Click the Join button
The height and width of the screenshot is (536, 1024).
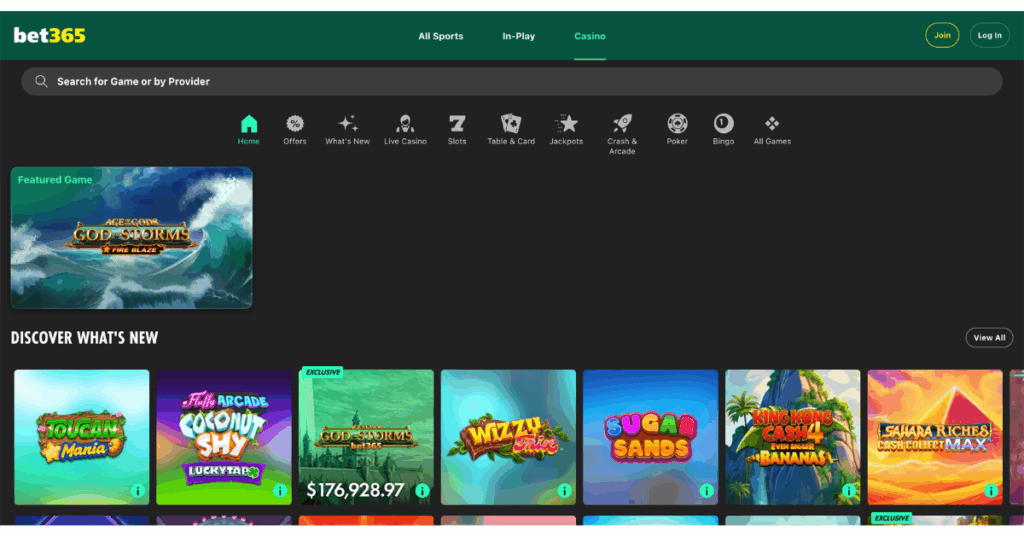click(x=942, y=35)
